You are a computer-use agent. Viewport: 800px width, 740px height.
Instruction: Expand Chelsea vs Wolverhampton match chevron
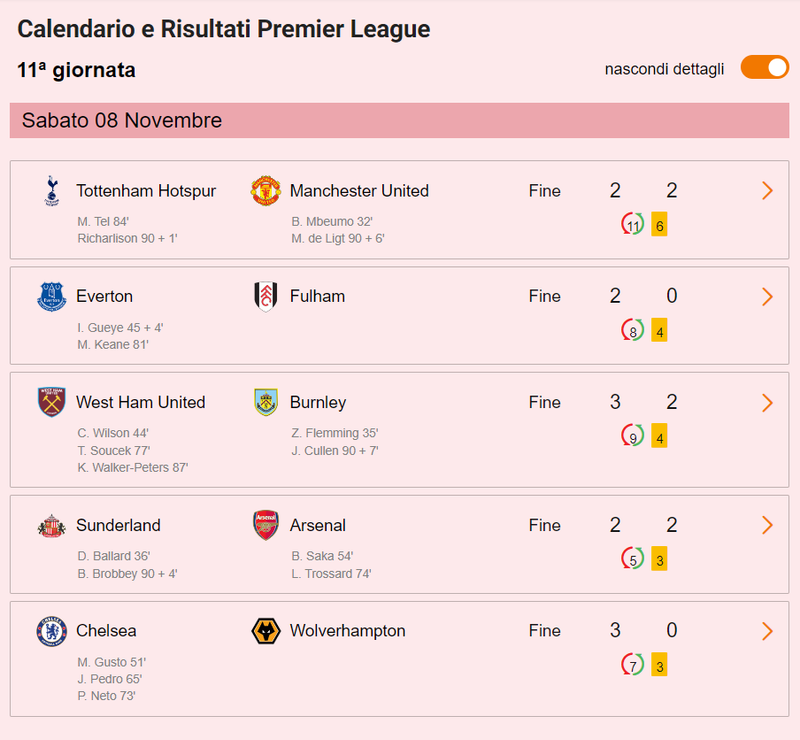point(767,631)
